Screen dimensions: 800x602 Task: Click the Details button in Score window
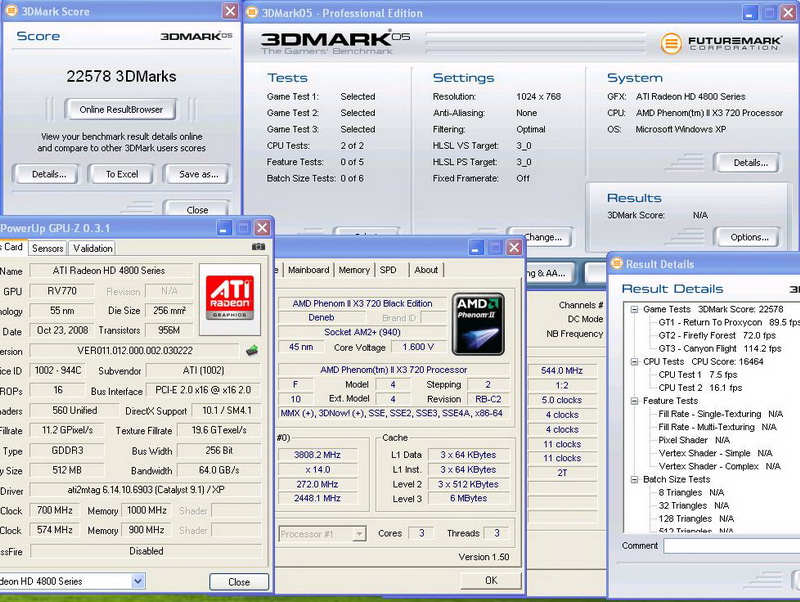[x=48, y=174]
